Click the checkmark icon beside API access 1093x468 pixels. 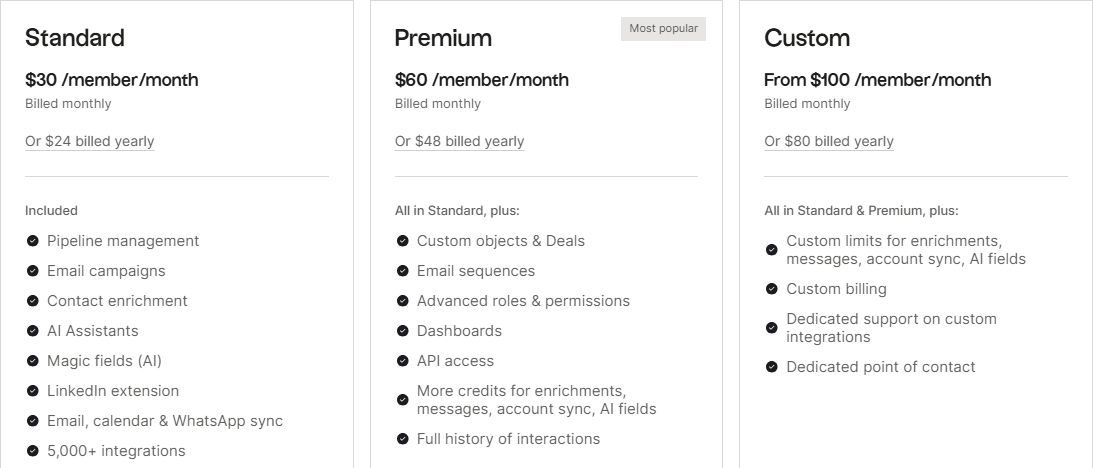pos(403,361)
